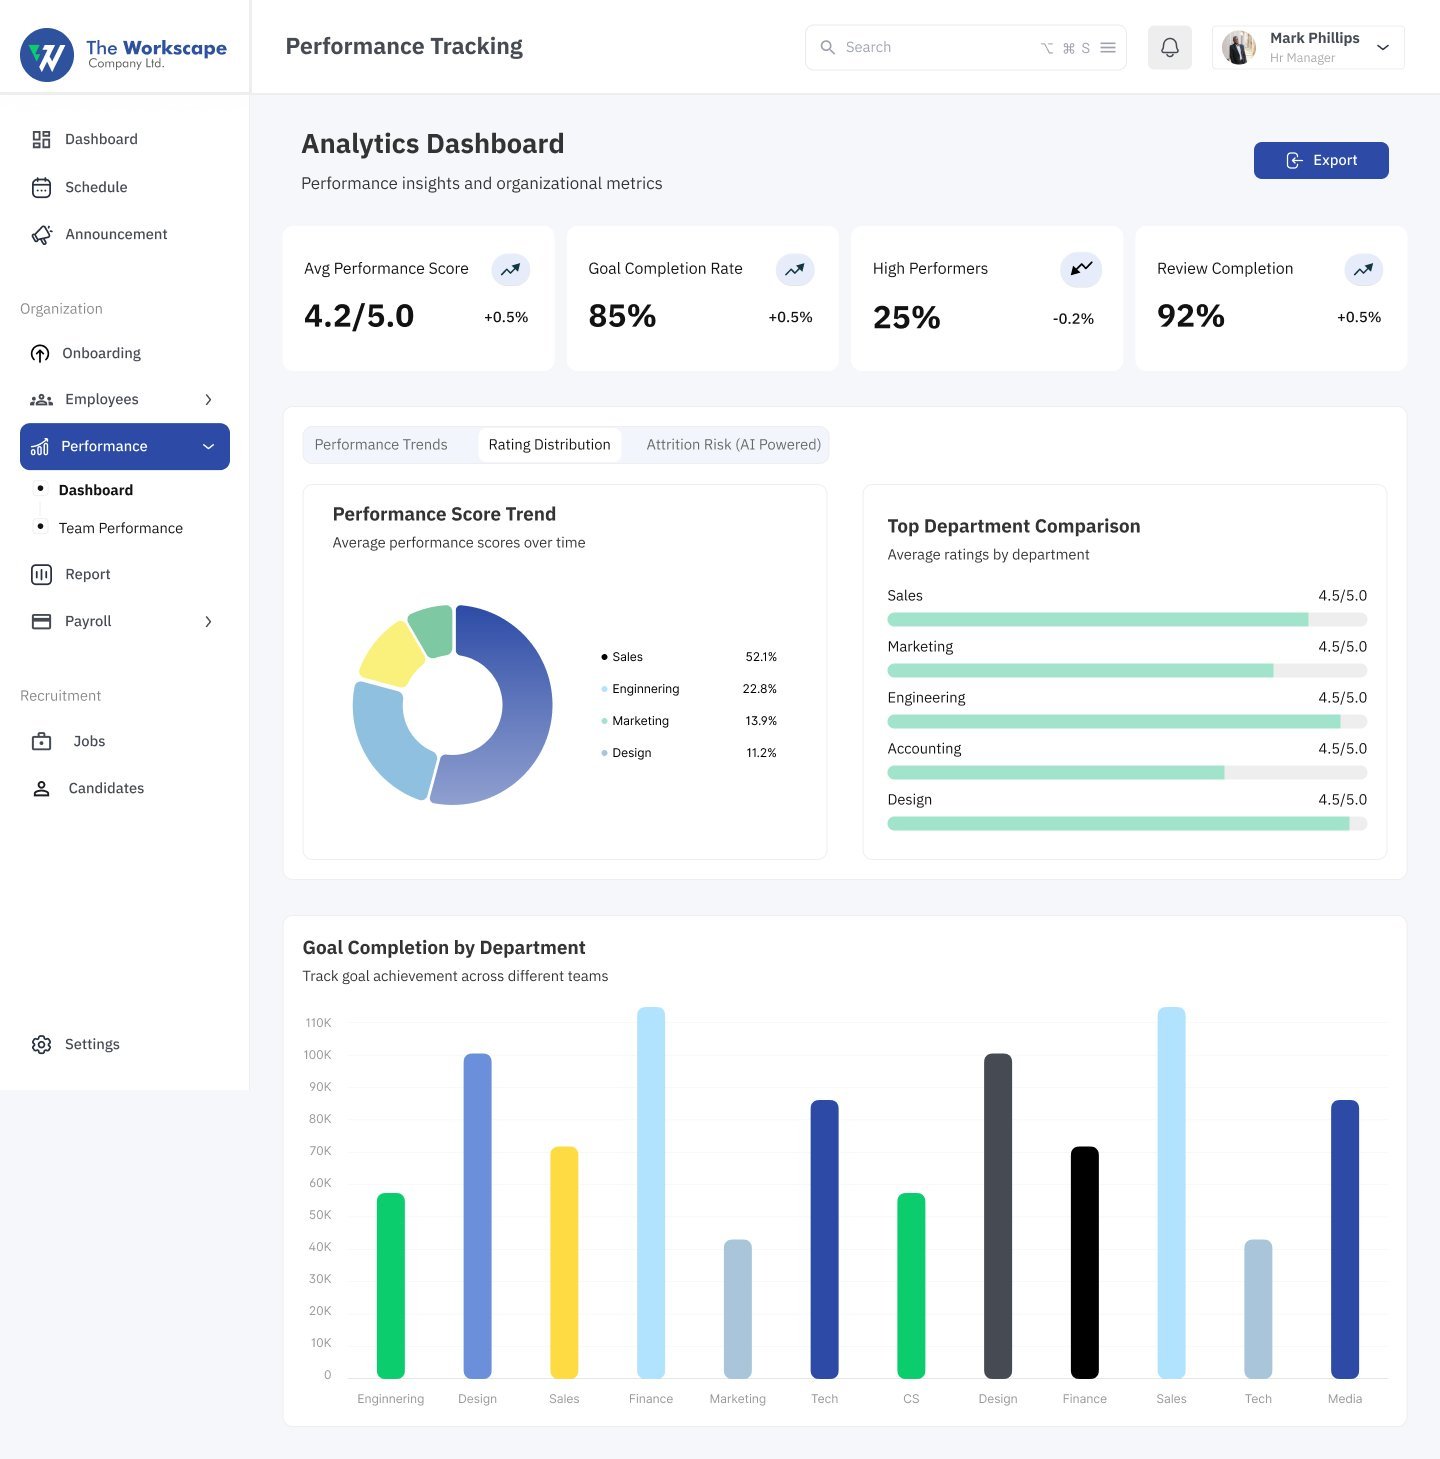
Task: Expand the Employees submenu chevron
Action: (x=208, y=399)
